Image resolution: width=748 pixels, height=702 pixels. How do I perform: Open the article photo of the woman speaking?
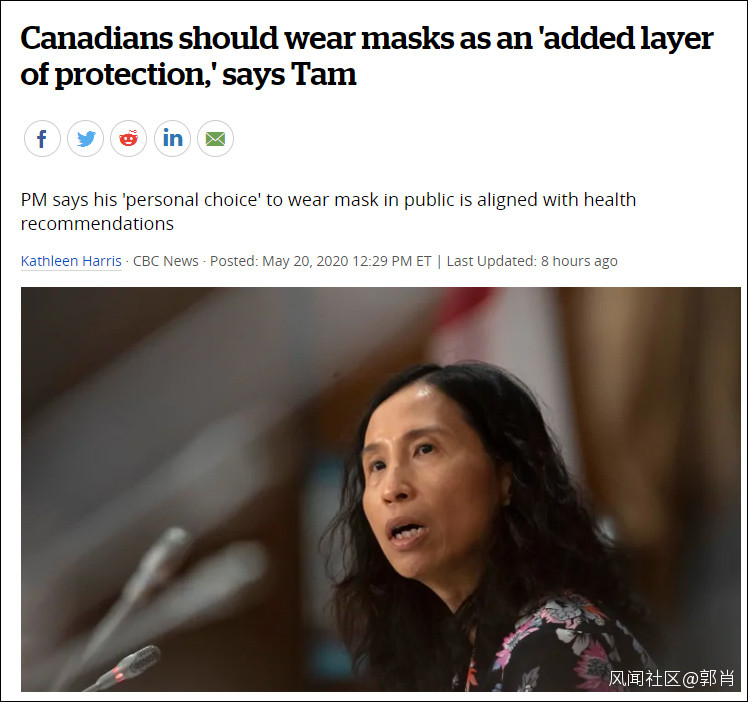[381, 489]
